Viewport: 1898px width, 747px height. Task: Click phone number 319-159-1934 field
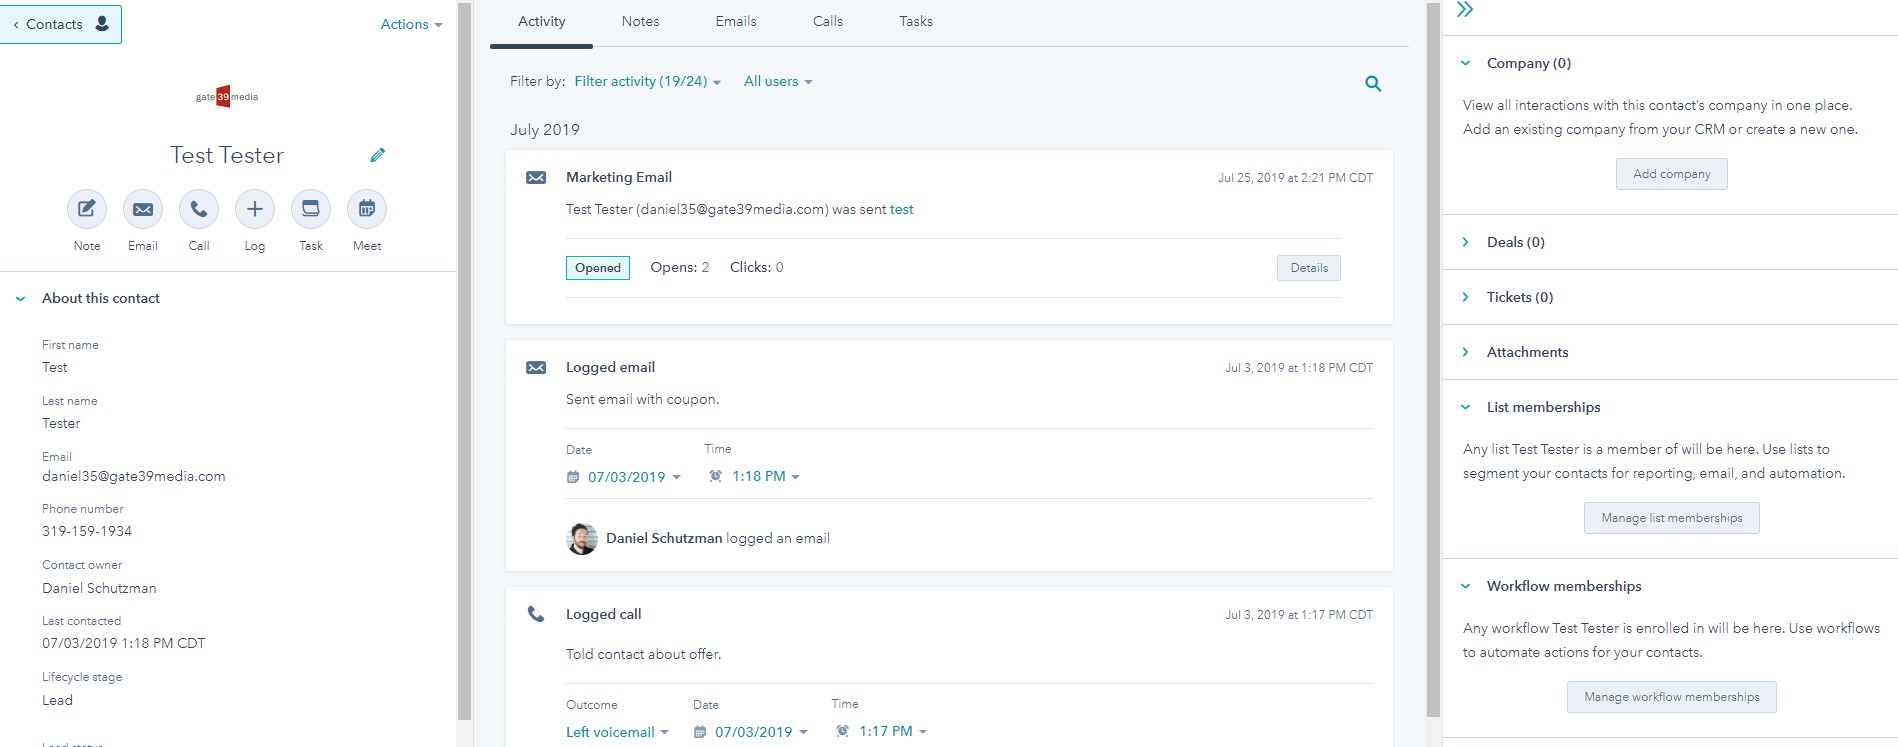click(87, 531)
